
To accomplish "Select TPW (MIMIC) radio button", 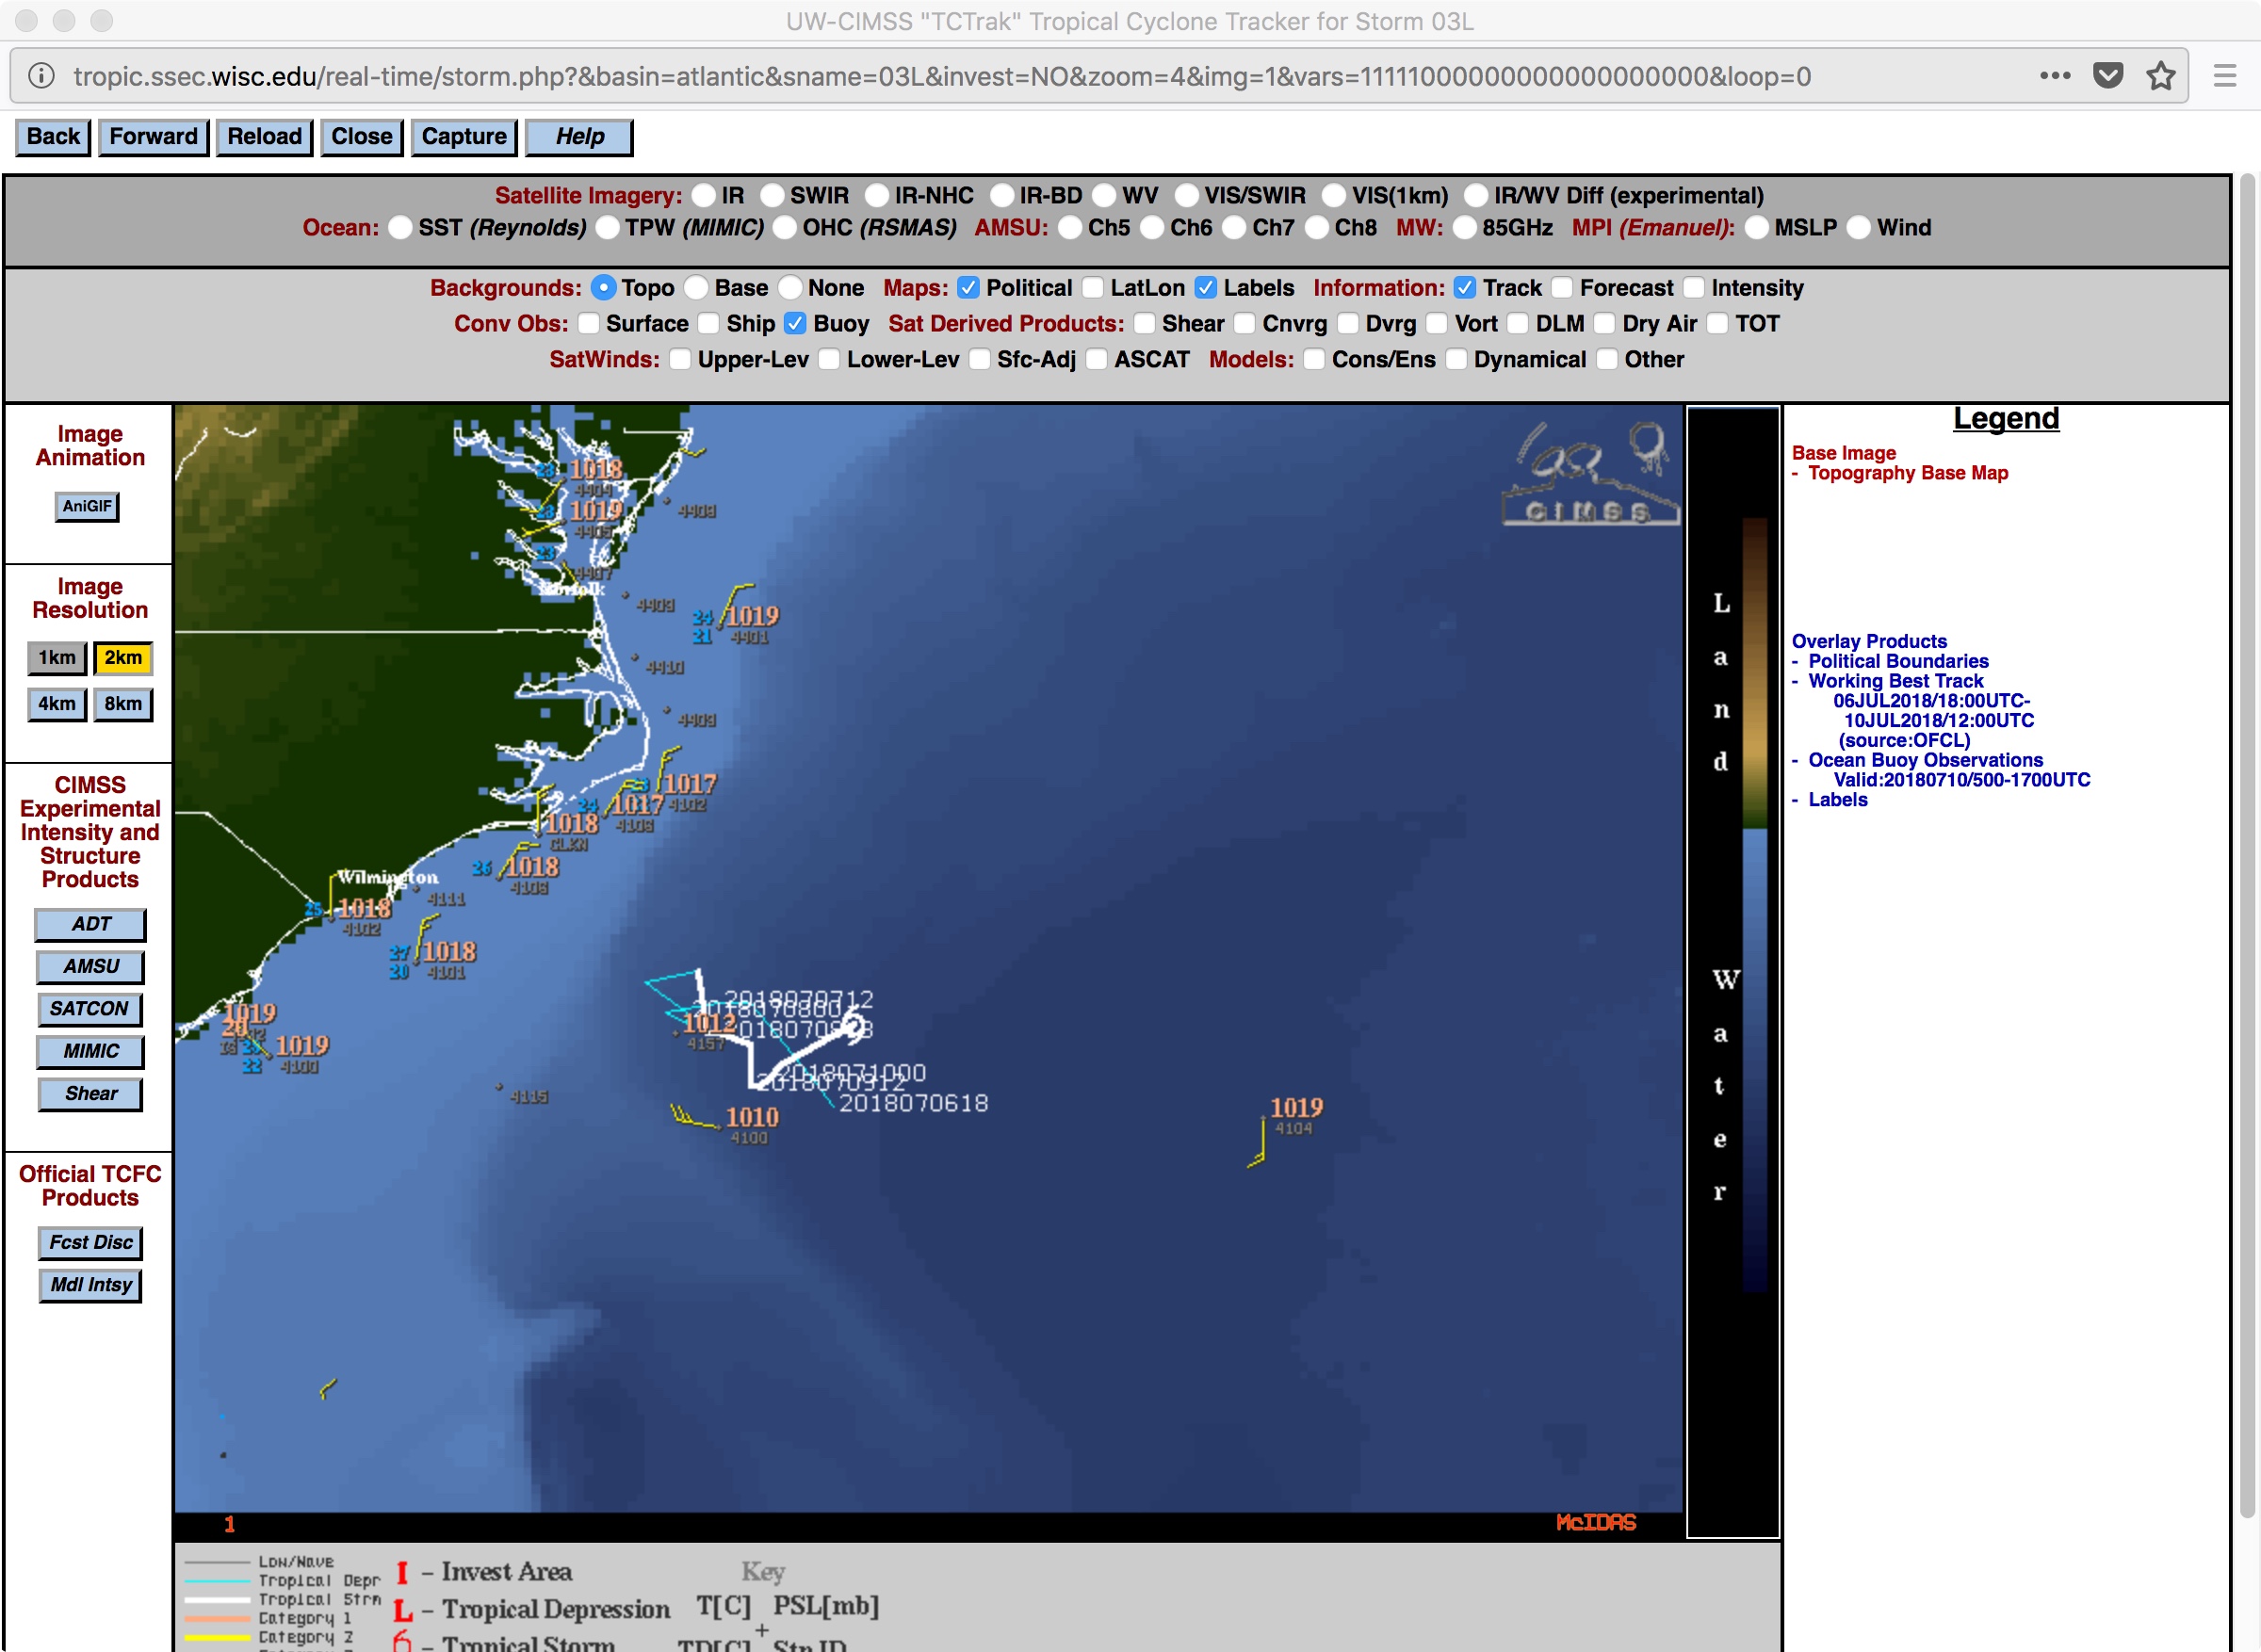I will pyautogui.click(x=607, y=228).
